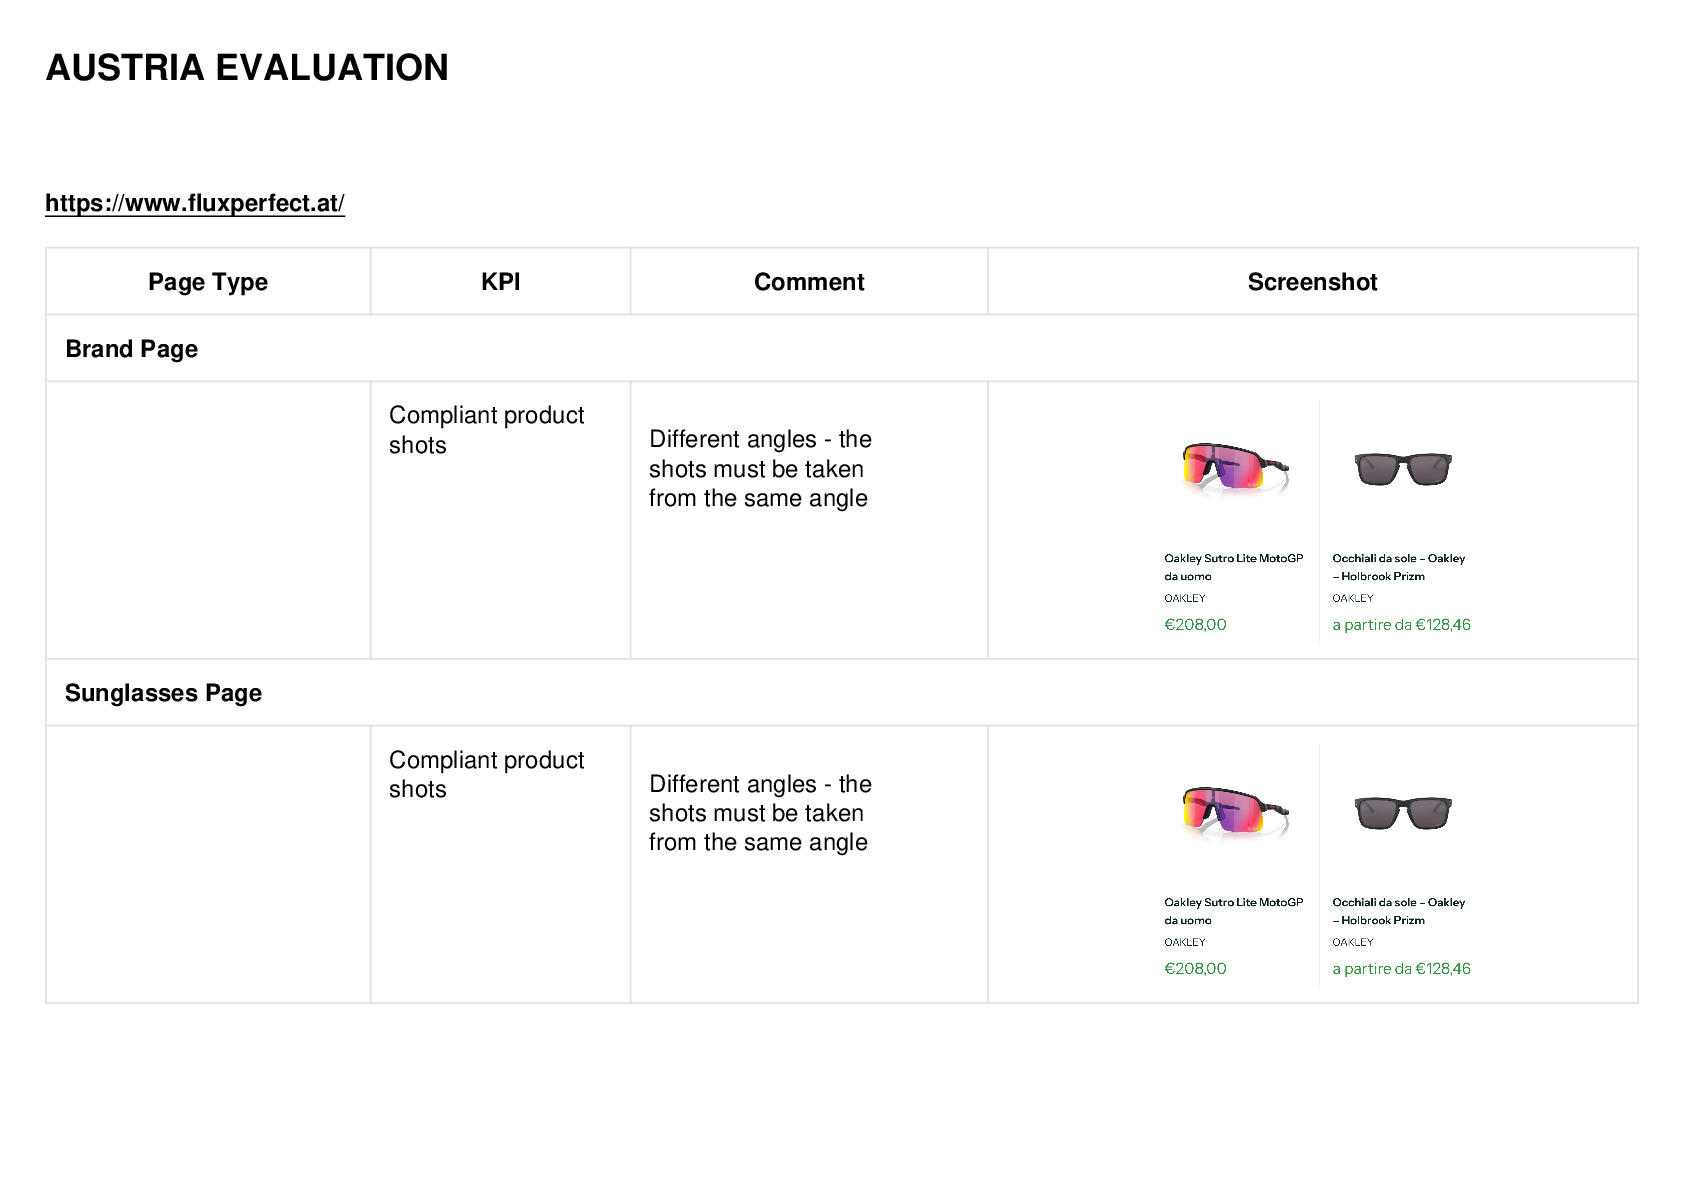
Task: Select the Comment column header
Action: coord(809,282)
